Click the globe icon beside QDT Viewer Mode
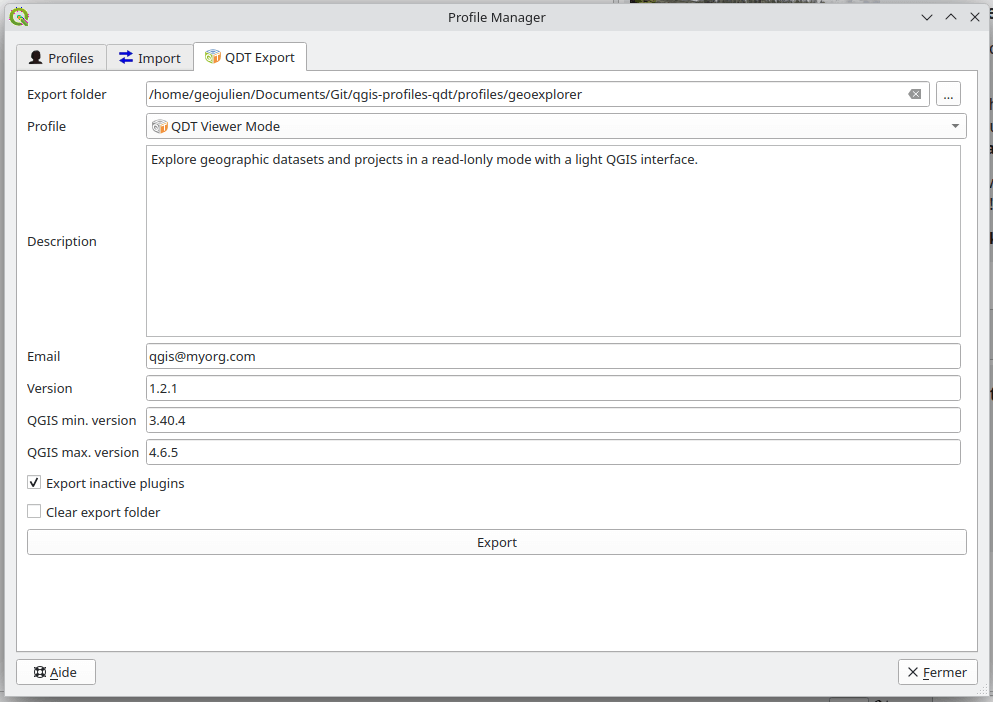This screenshot has width=993, height=702. click(x=159, y=126)
